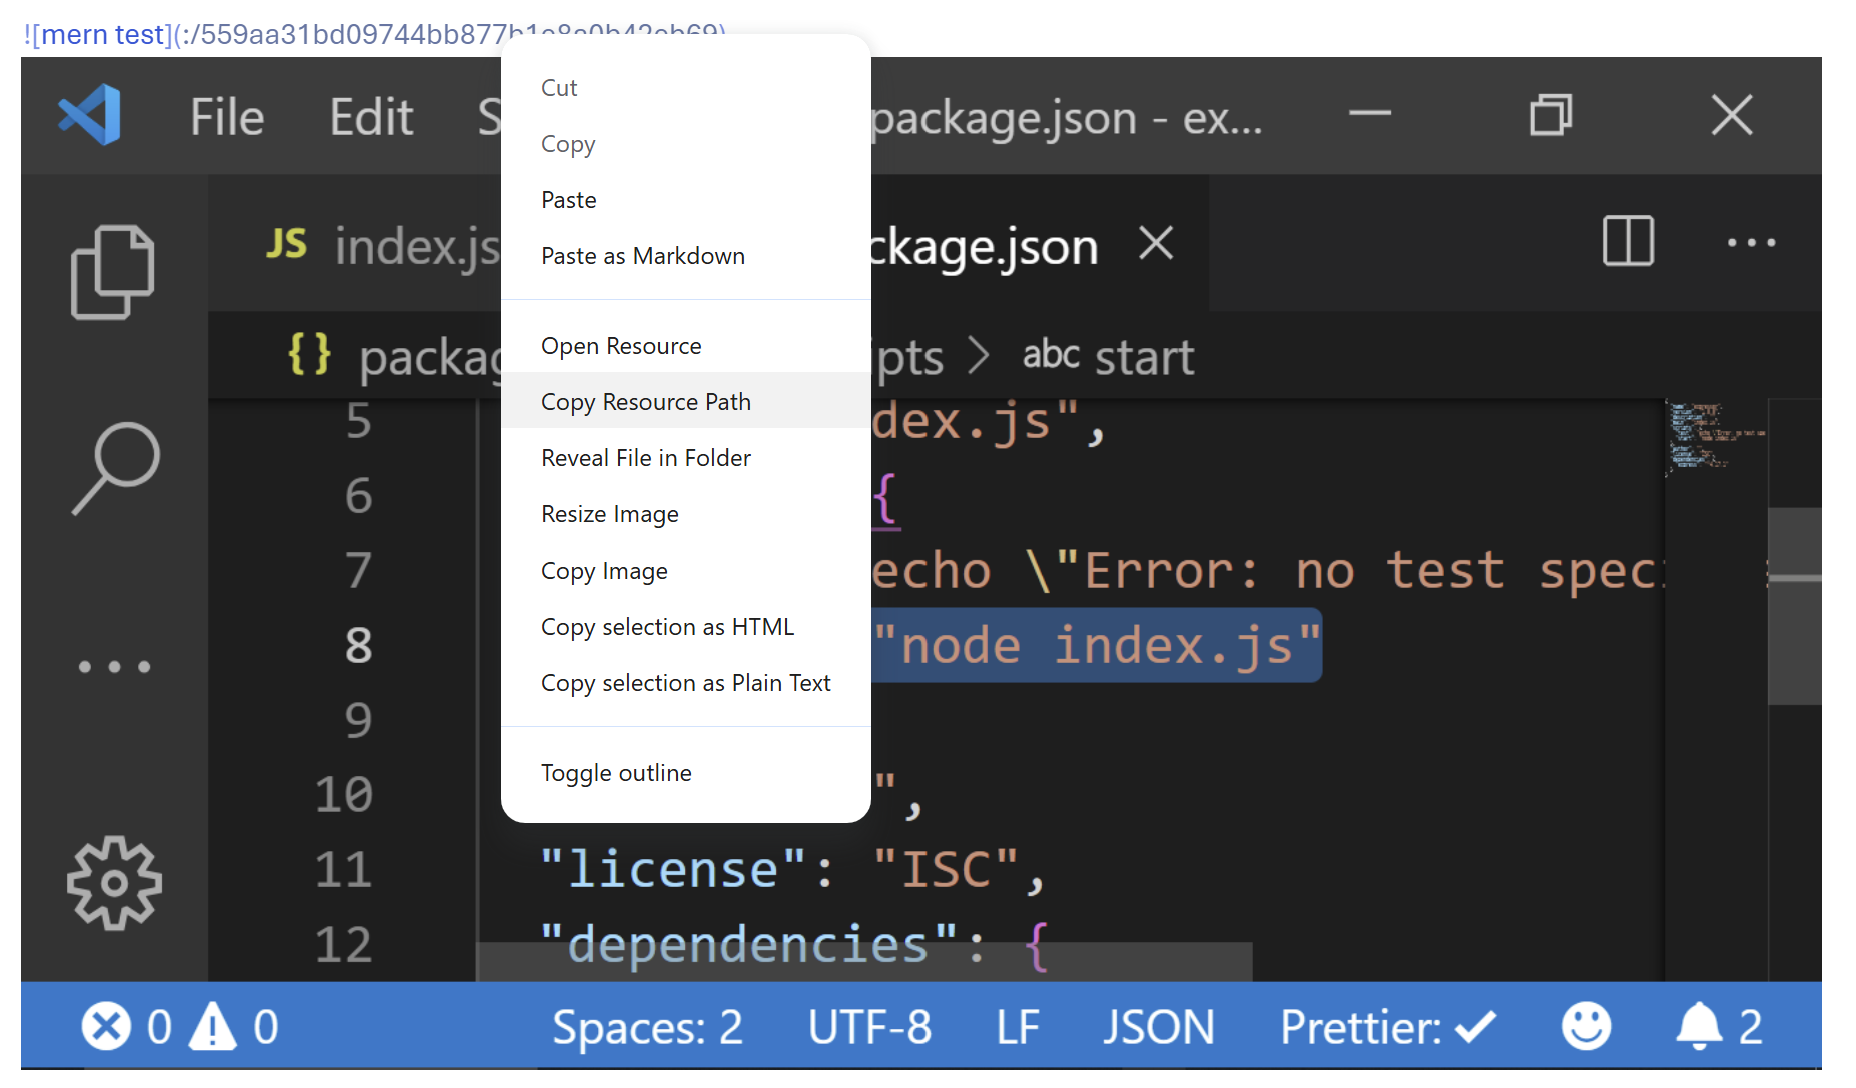Screen dimensions: 1856x1088
Task: Select Copy selection as HTML
Action: (686, 627)
